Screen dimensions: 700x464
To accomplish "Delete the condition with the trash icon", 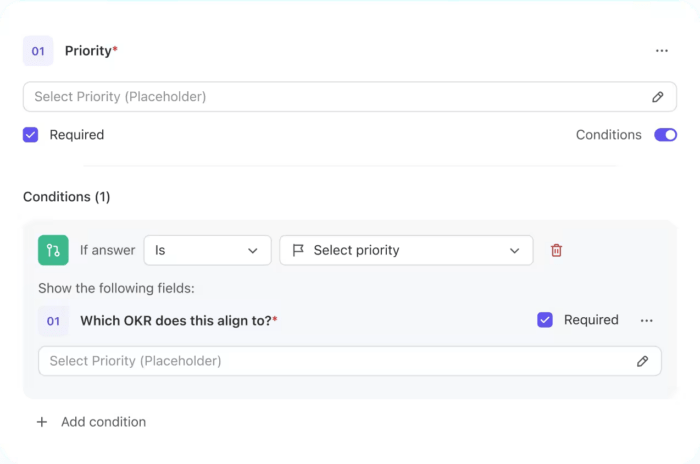I will click(x=556, y=250).
